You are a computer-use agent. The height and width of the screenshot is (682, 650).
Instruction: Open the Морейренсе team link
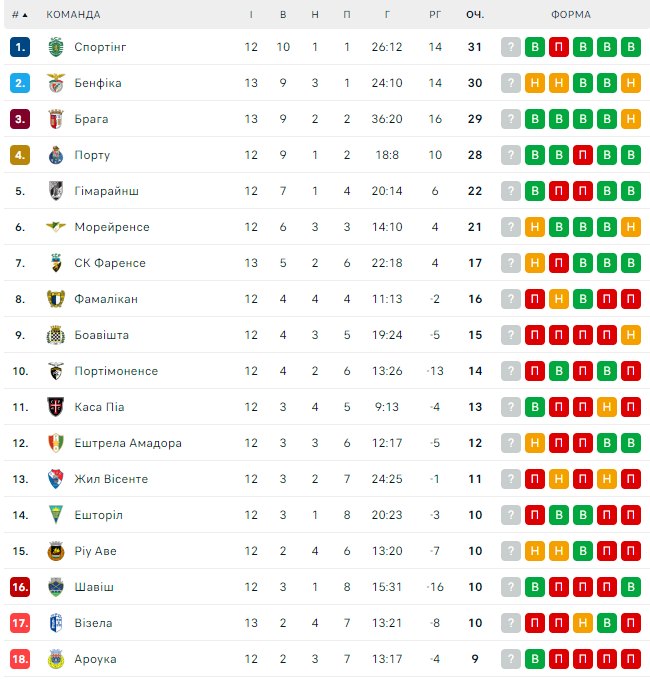(112, 227)
